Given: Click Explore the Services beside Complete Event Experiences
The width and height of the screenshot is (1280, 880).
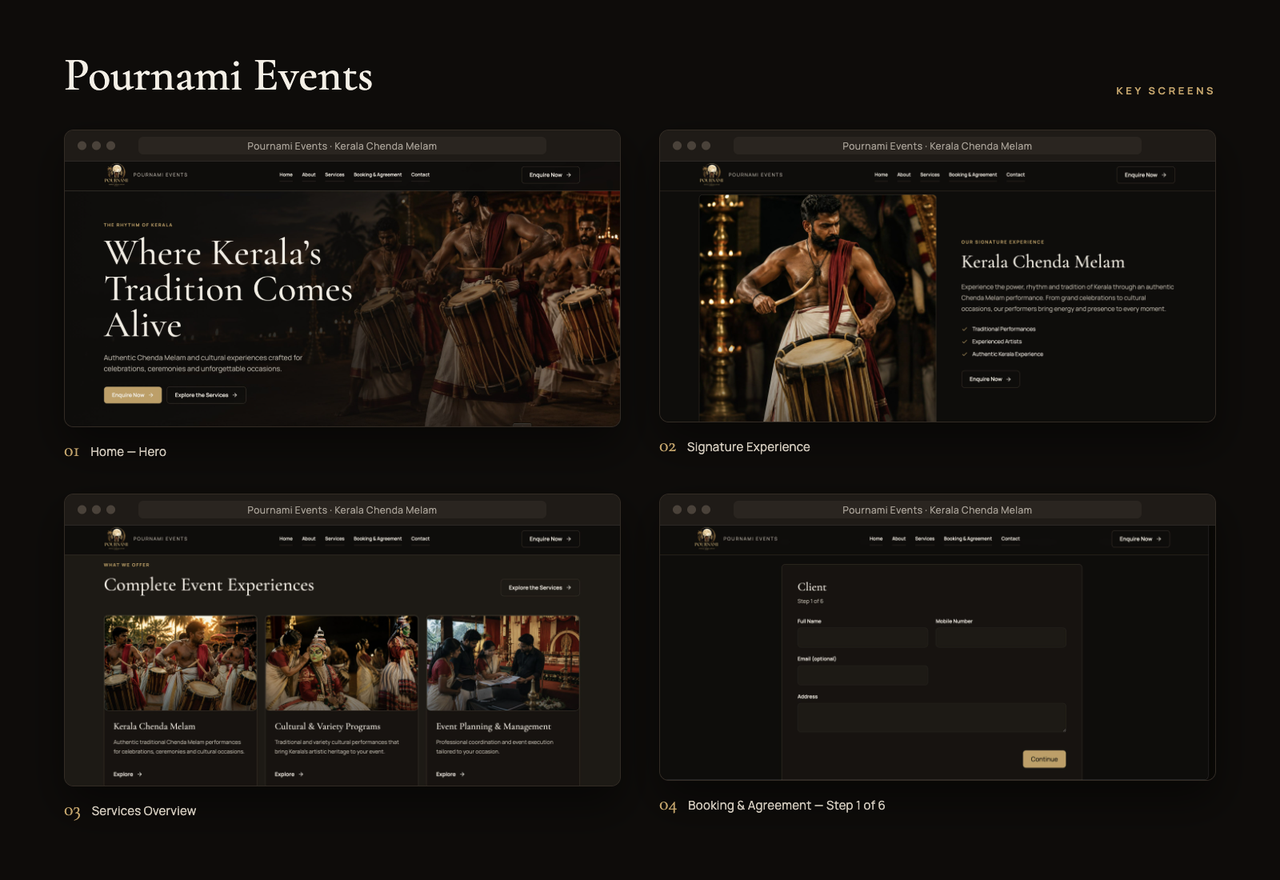Looking at the screenshot, I should [540, 588].
